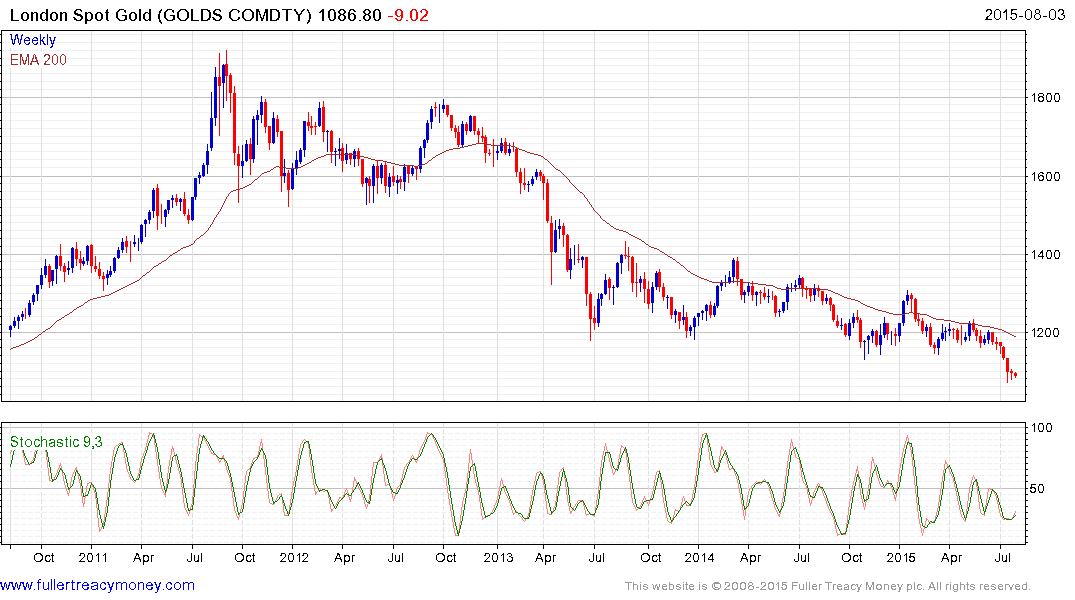Image resolution: width=1075 pixels, height=600 pixels.
Task: Select the 2013 time axis label
Action: pyautogui.click(x=498, y=557)
